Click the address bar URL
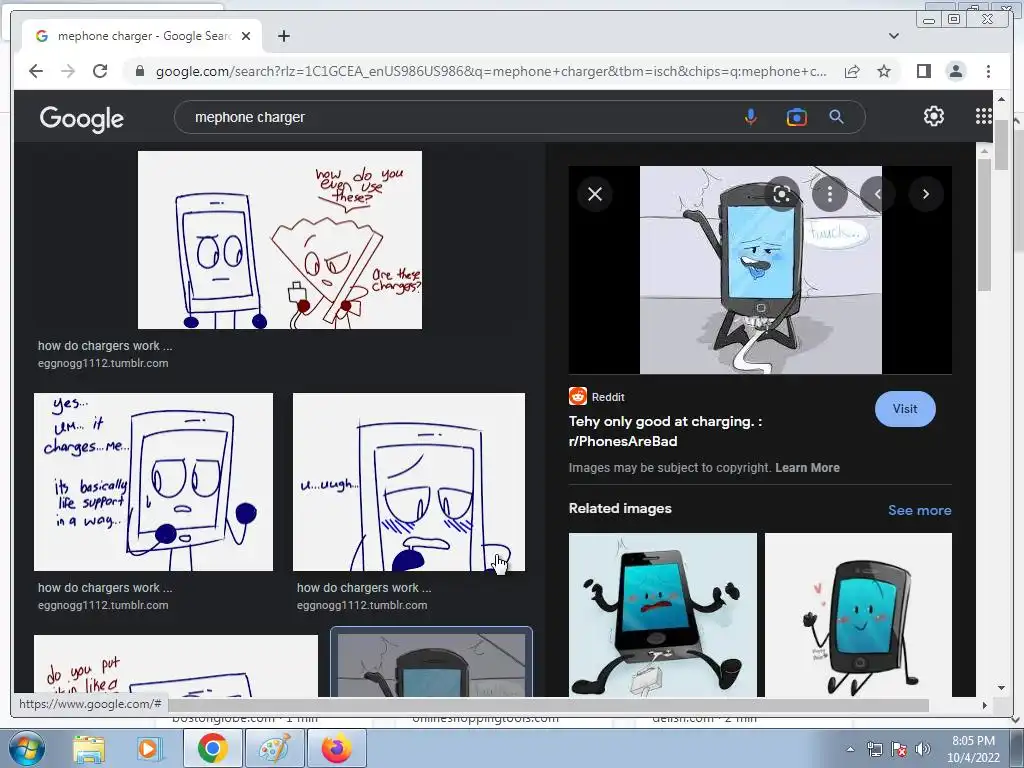This screenshot has width=1024, height=768. click(491, 71)
